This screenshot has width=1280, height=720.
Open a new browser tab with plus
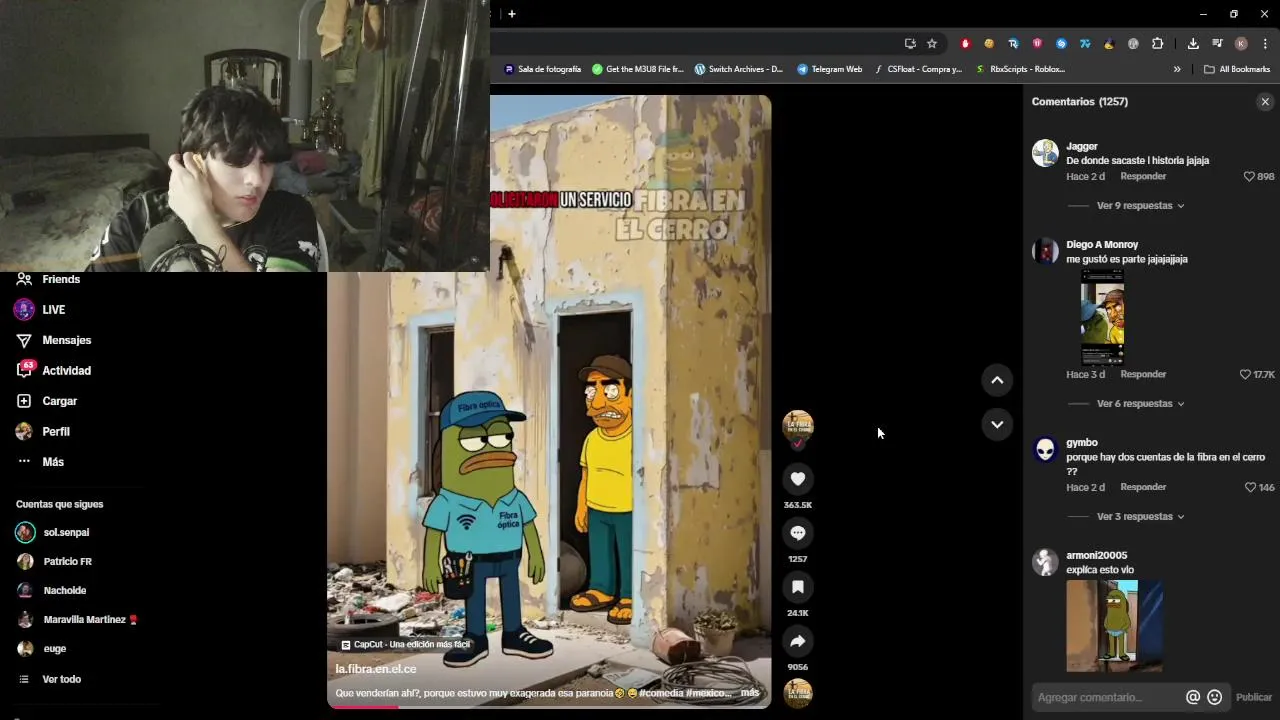512,14
